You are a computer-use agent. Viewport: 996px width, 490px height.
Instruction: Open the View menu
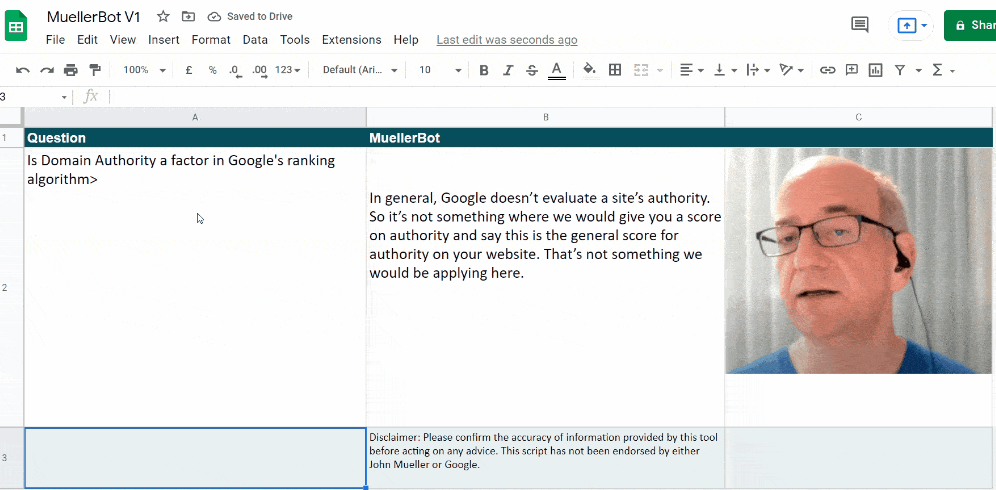pos(123,39)
